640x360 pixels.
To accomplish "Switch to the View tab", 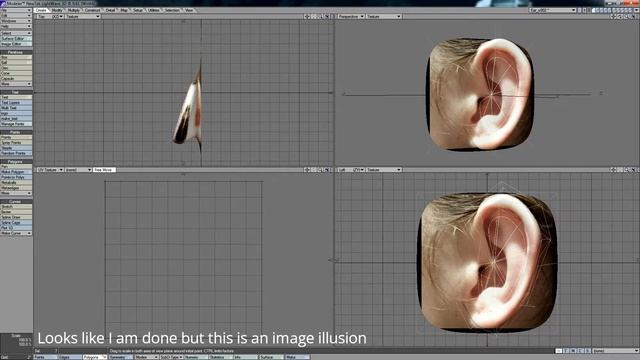I will [x=189, y=10].
